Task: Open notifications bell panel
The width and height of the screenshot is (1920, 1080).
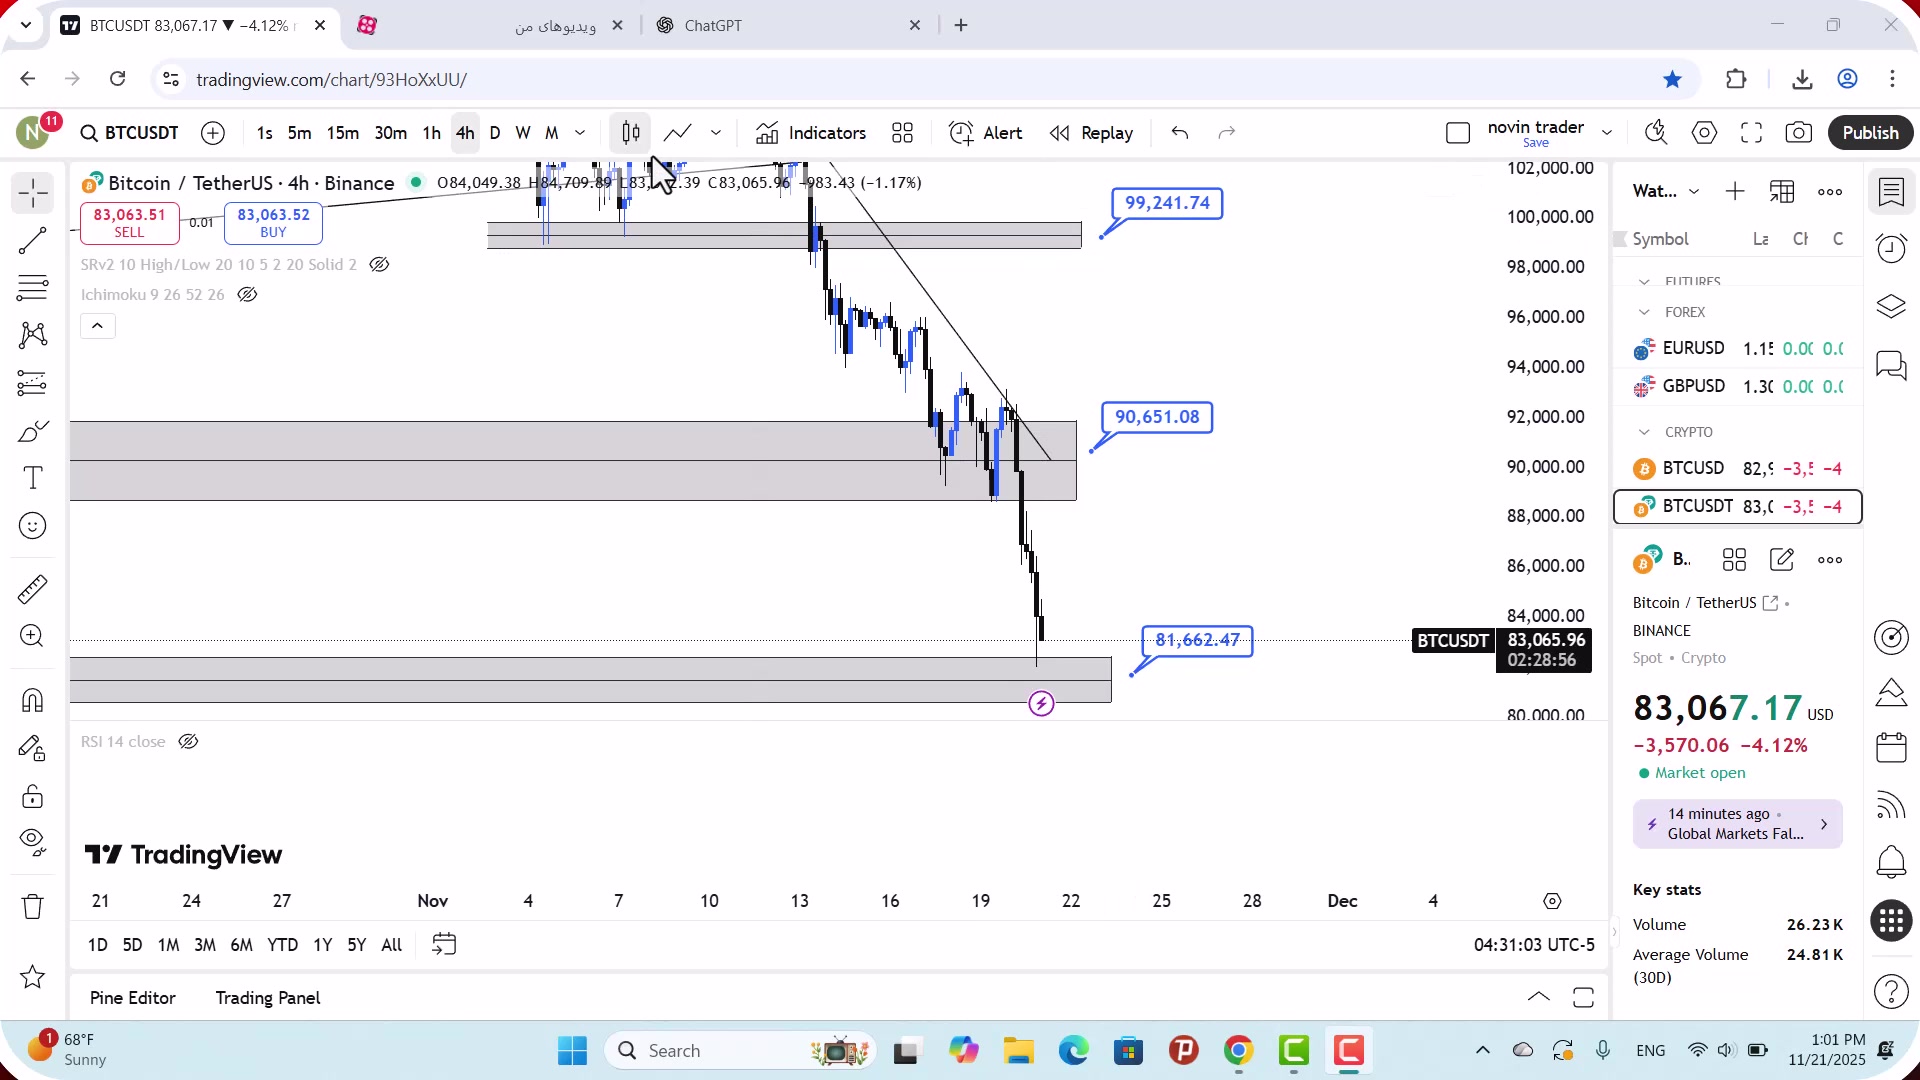Action: pyautogui.click(x=1891, y=862)
